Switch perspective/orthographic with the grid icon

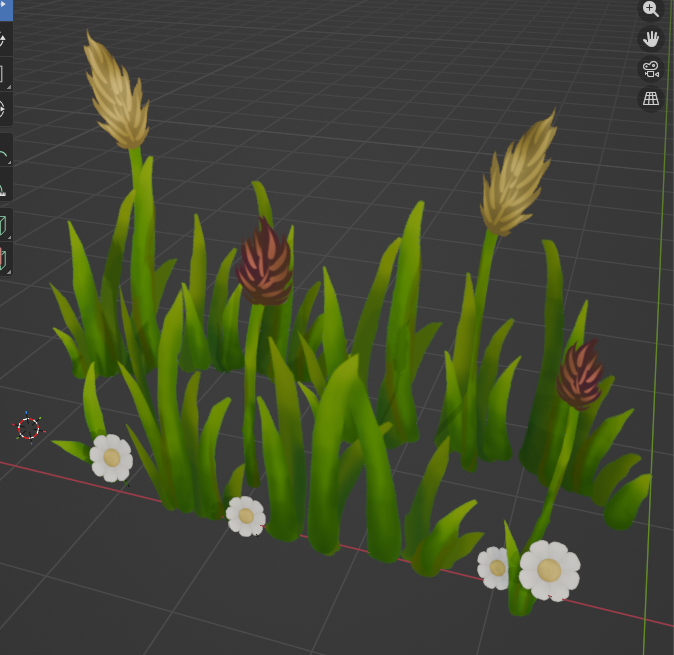pos(651,99)
